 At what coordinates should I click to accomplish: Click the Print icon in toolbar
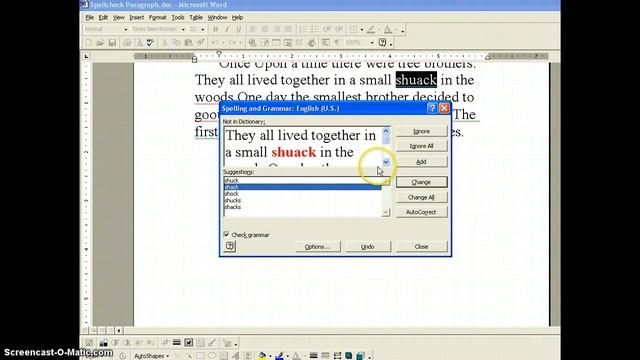tap(127, 42)
